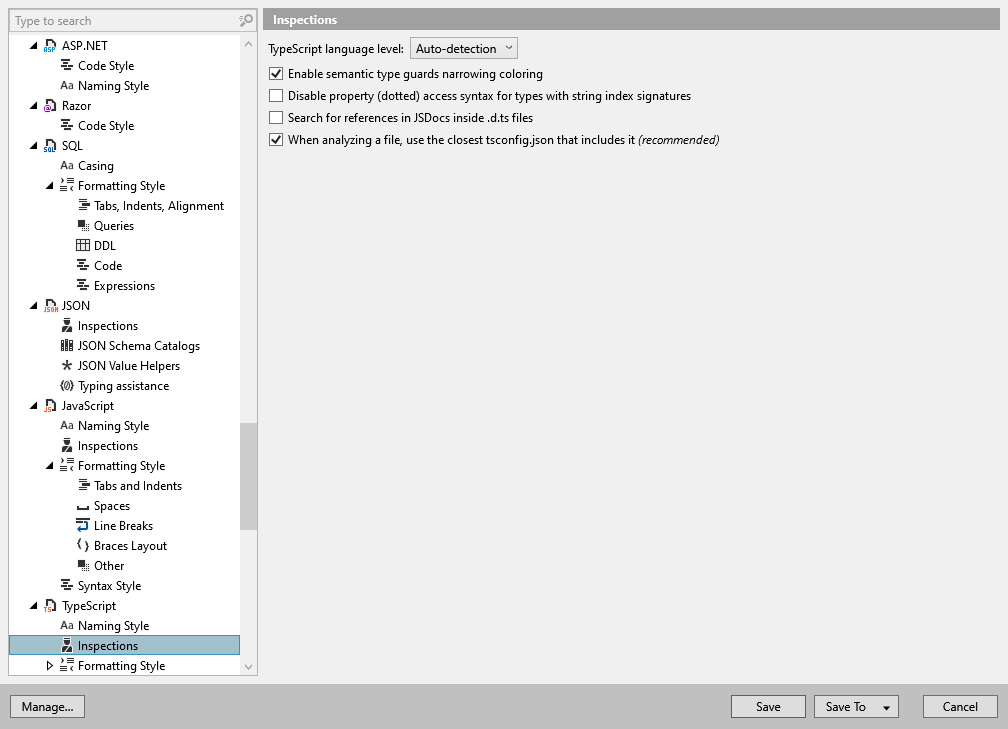Click the Manage button
Viewport: 1008px width, 729px height.
click(47, 706)
